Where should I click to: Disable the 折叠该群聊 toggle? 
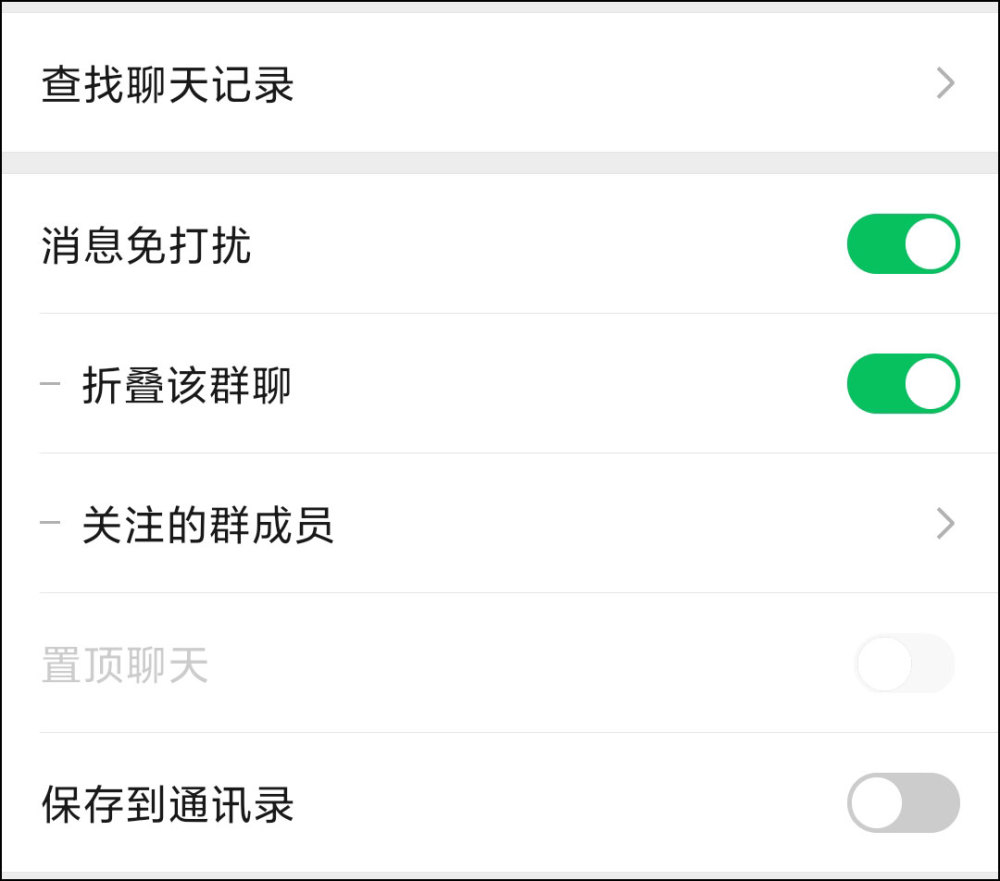902,384
